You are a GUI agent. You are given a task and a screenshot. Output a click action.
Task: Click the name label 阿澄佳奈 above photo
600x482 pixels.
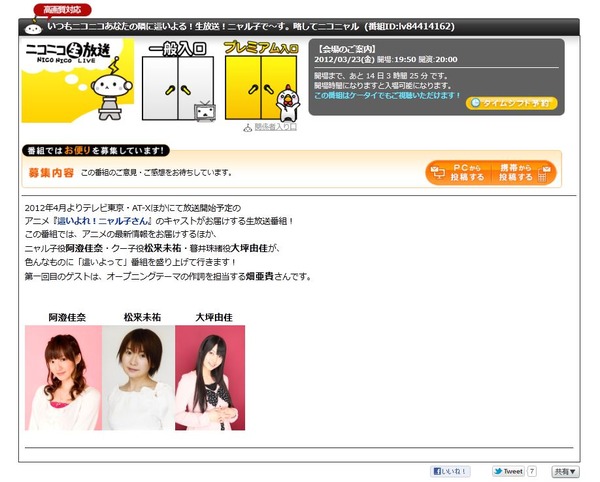[x=67, y=317]
